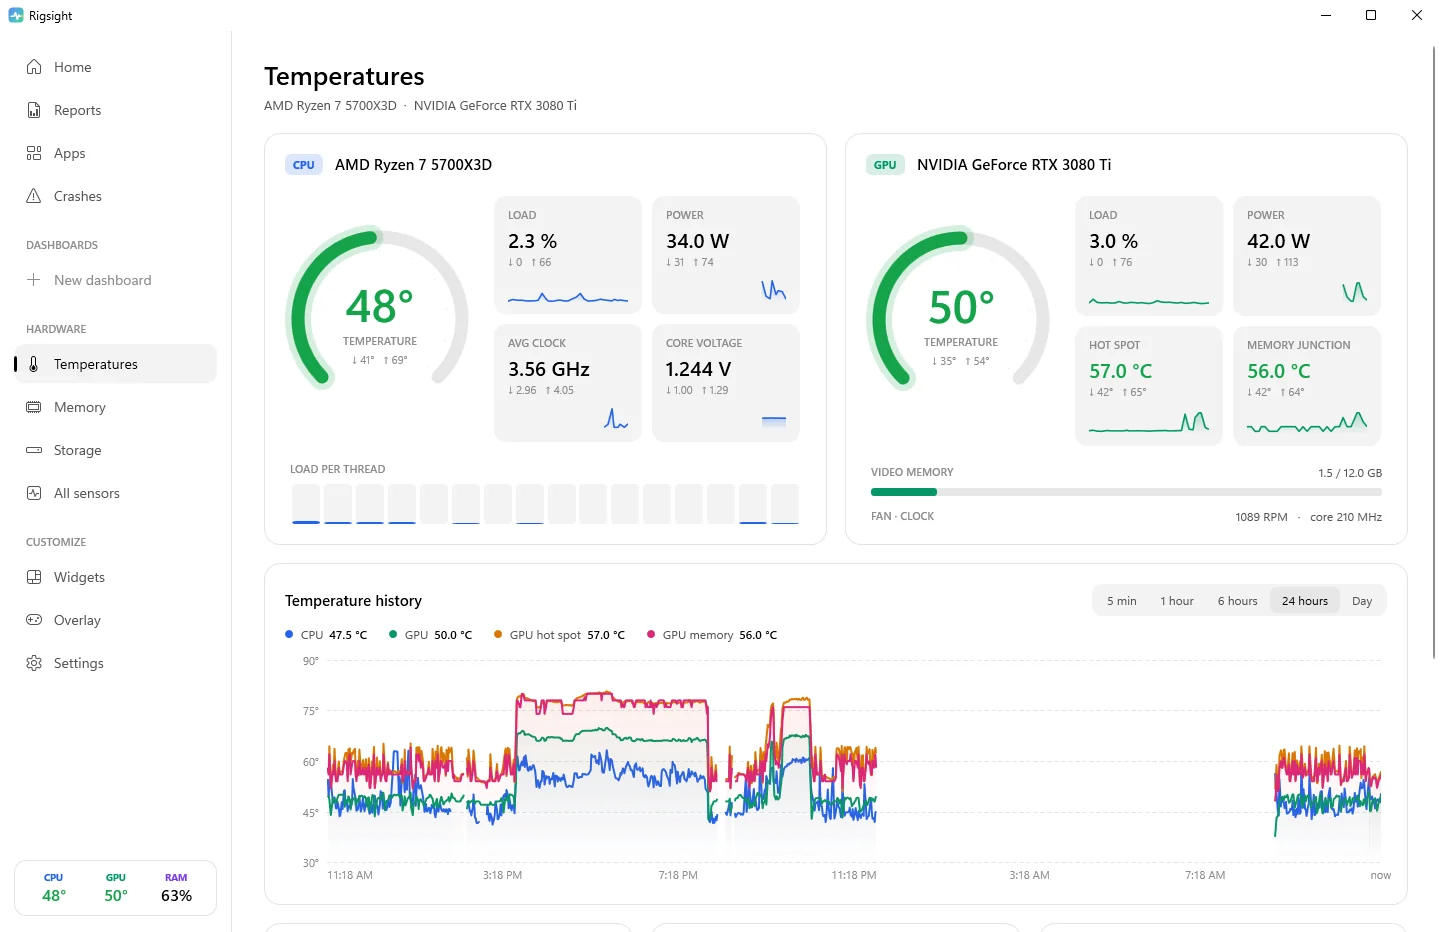Click the temperature history chart area

[853, 762]
